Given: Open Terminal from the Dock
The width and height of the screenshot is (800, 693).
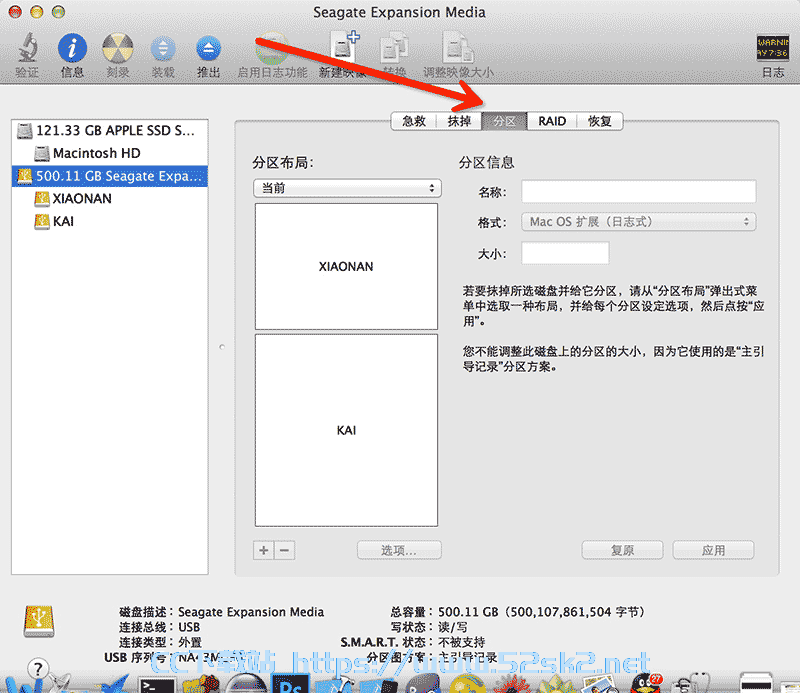Looking at the screenshot, I should point(157,684).
